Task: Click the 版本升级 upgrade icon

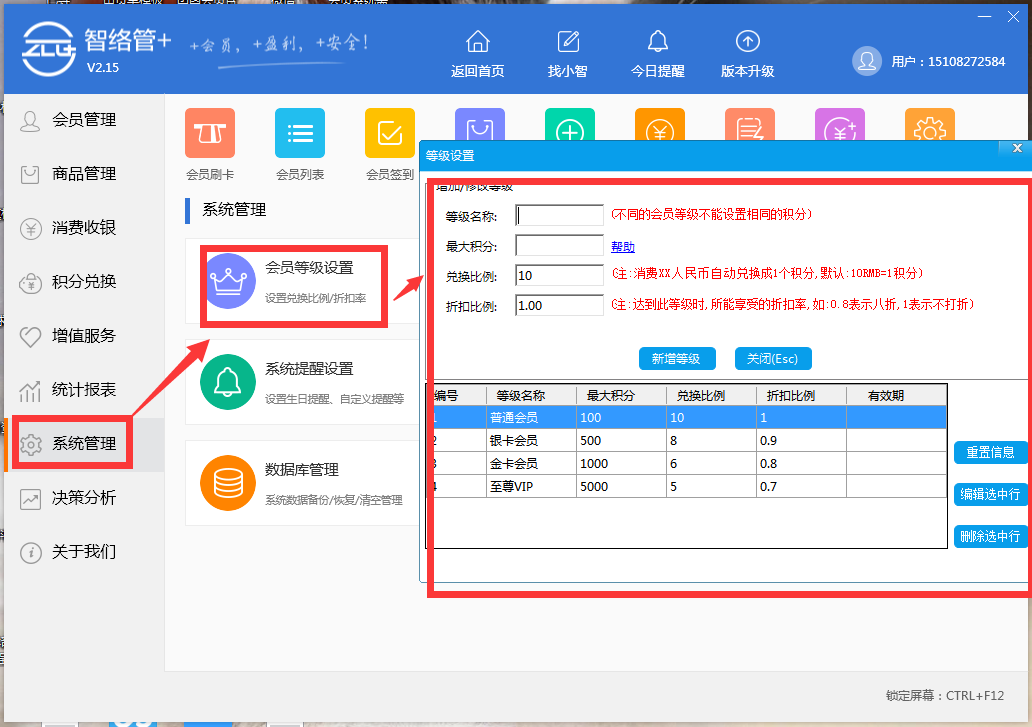Action: [x=748, y=42]
